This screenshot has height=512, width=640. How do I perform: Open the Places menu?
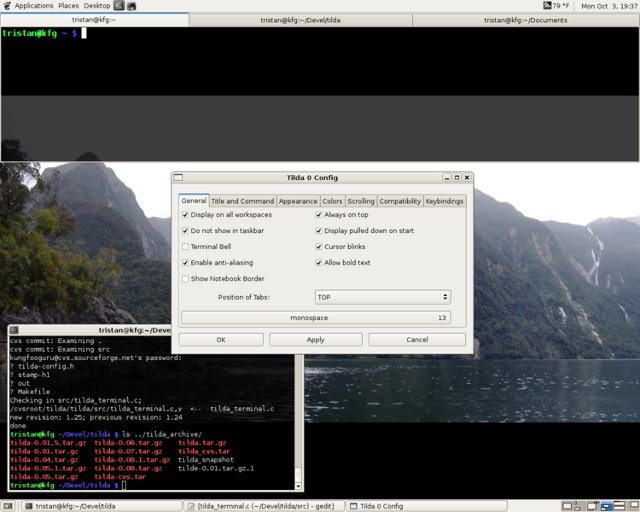click(68, 6)
